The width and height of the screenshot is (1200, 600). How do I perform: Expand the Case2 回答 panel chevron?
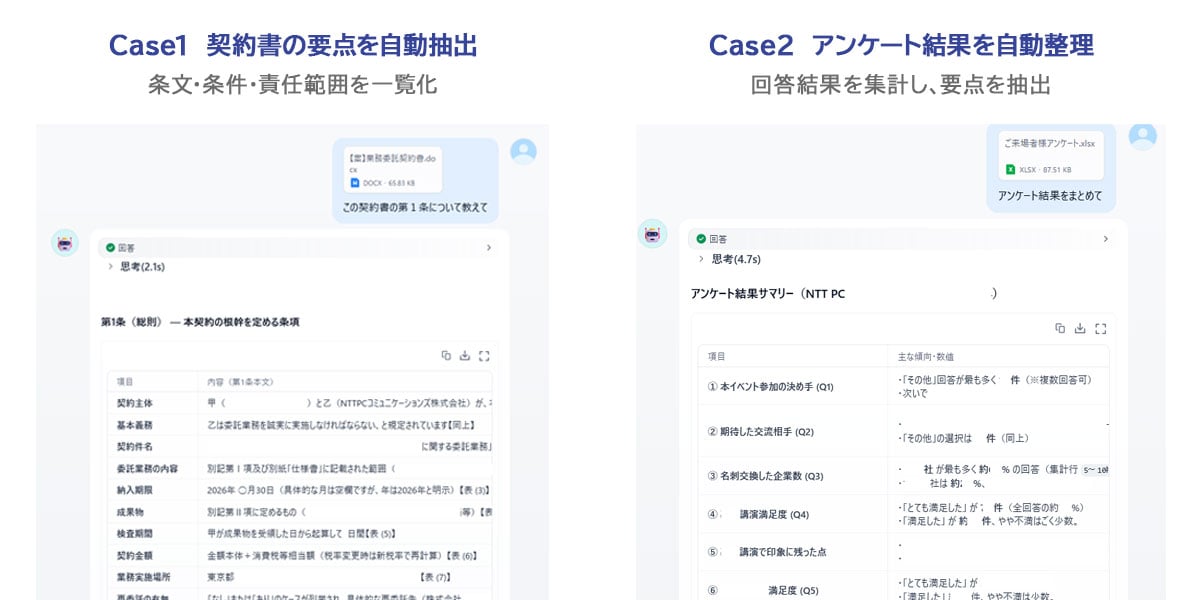tap(1105, 239)
